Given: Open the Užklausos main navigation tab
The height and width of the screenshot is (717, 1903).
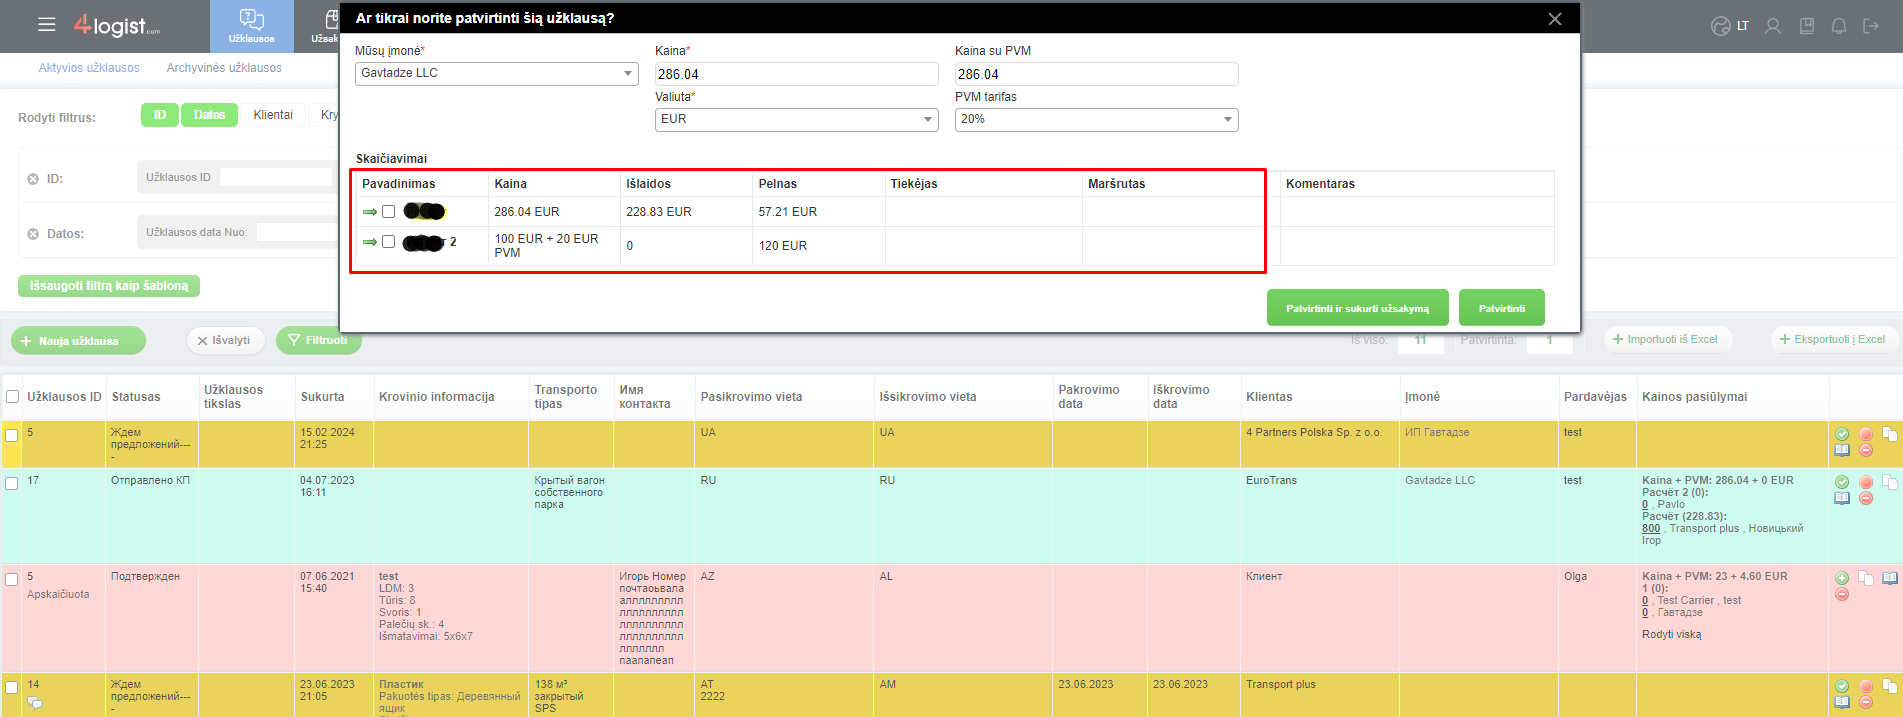Looking at the screenshot, I should tap(251, 26).
